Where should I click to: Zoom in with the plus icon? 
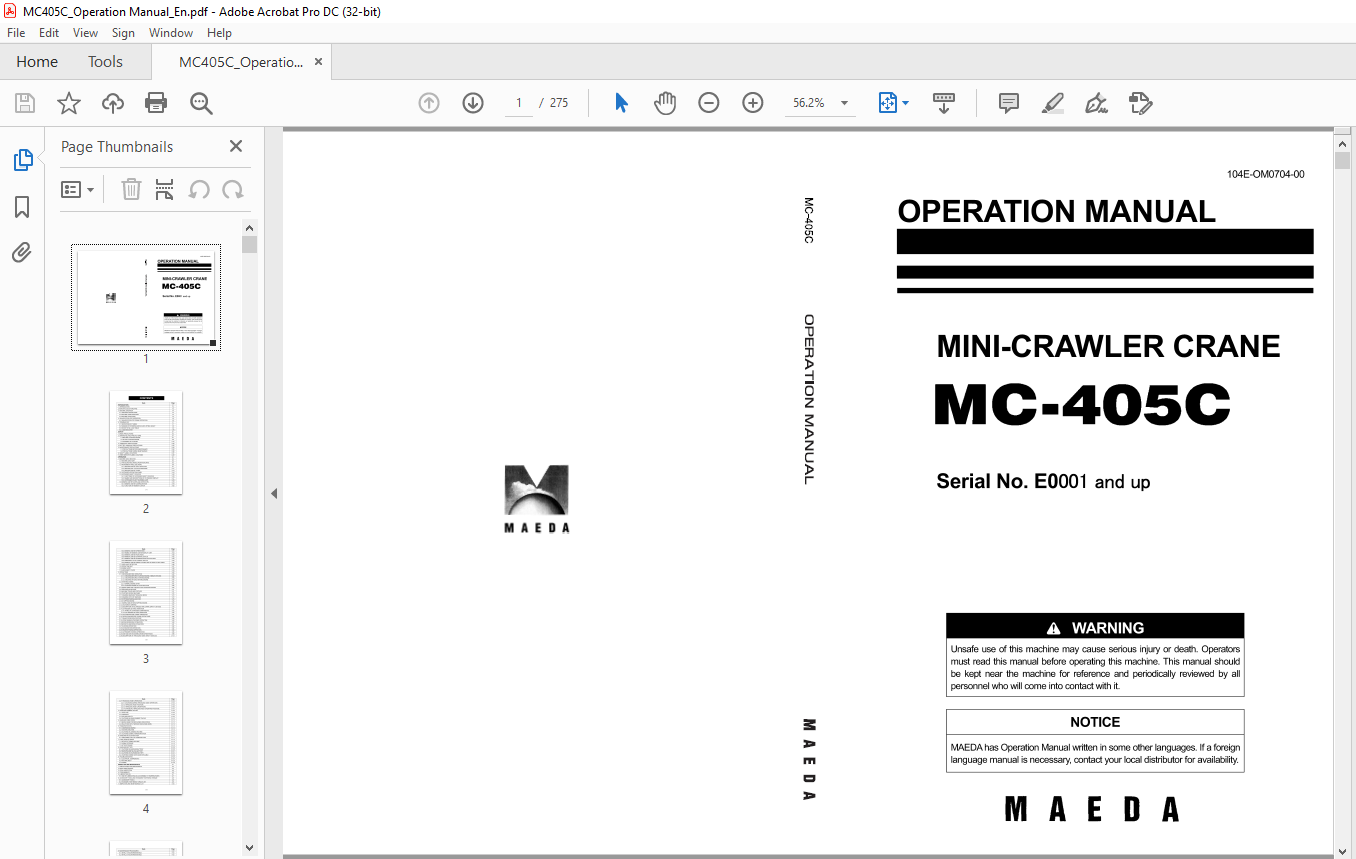(753, 103)
